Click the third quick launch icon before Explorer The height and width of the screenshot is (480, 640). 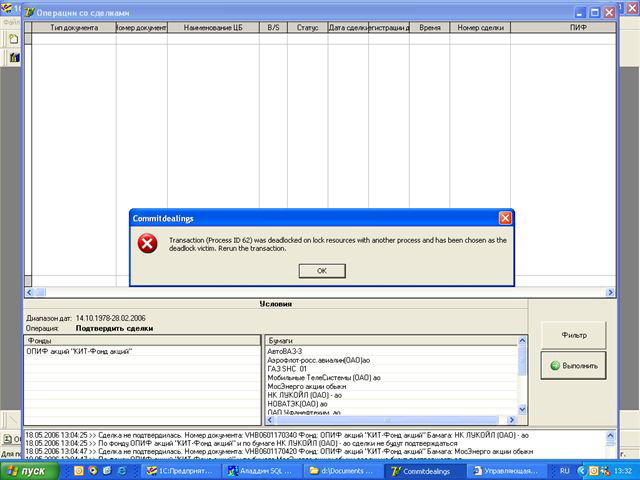(107, 471)
